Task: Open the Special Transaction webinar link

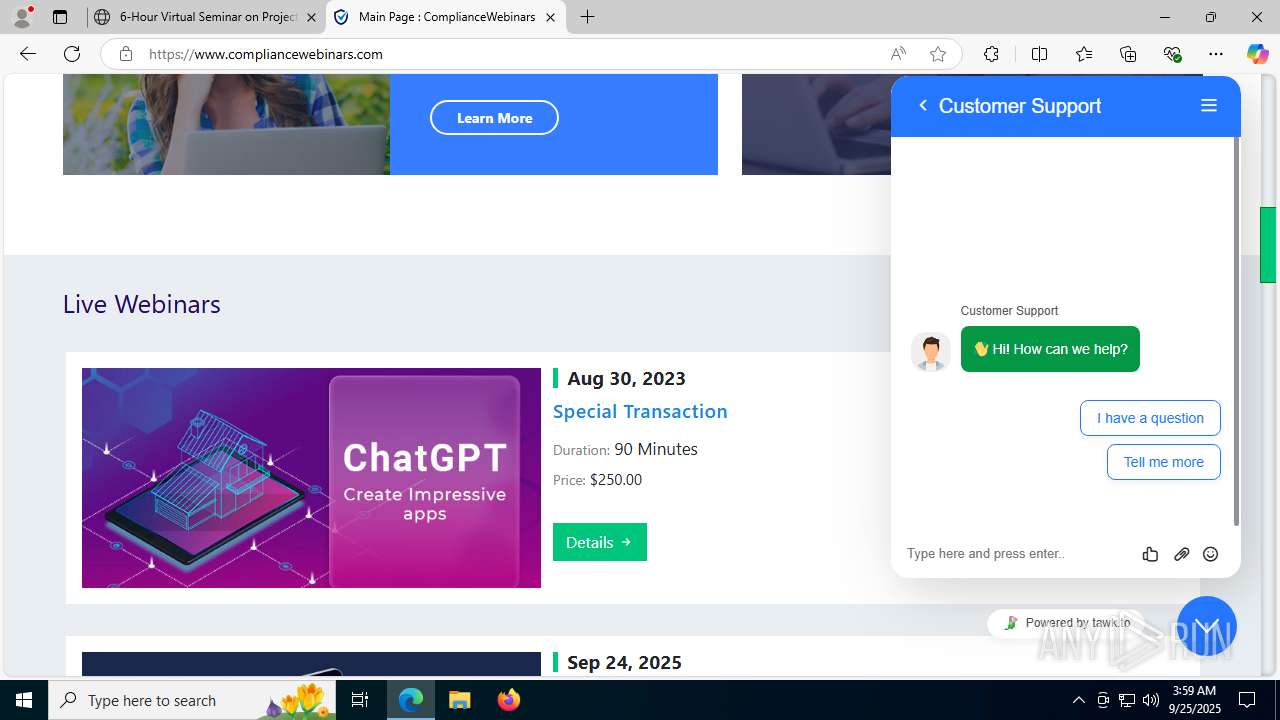Action: tap(640, 411)
